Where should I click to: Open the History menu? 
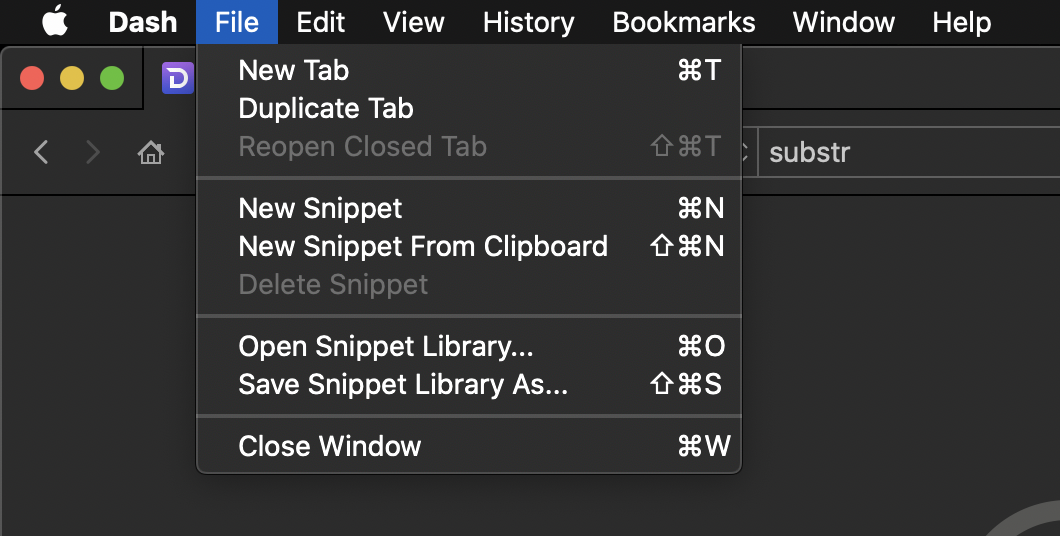(528, 22)
